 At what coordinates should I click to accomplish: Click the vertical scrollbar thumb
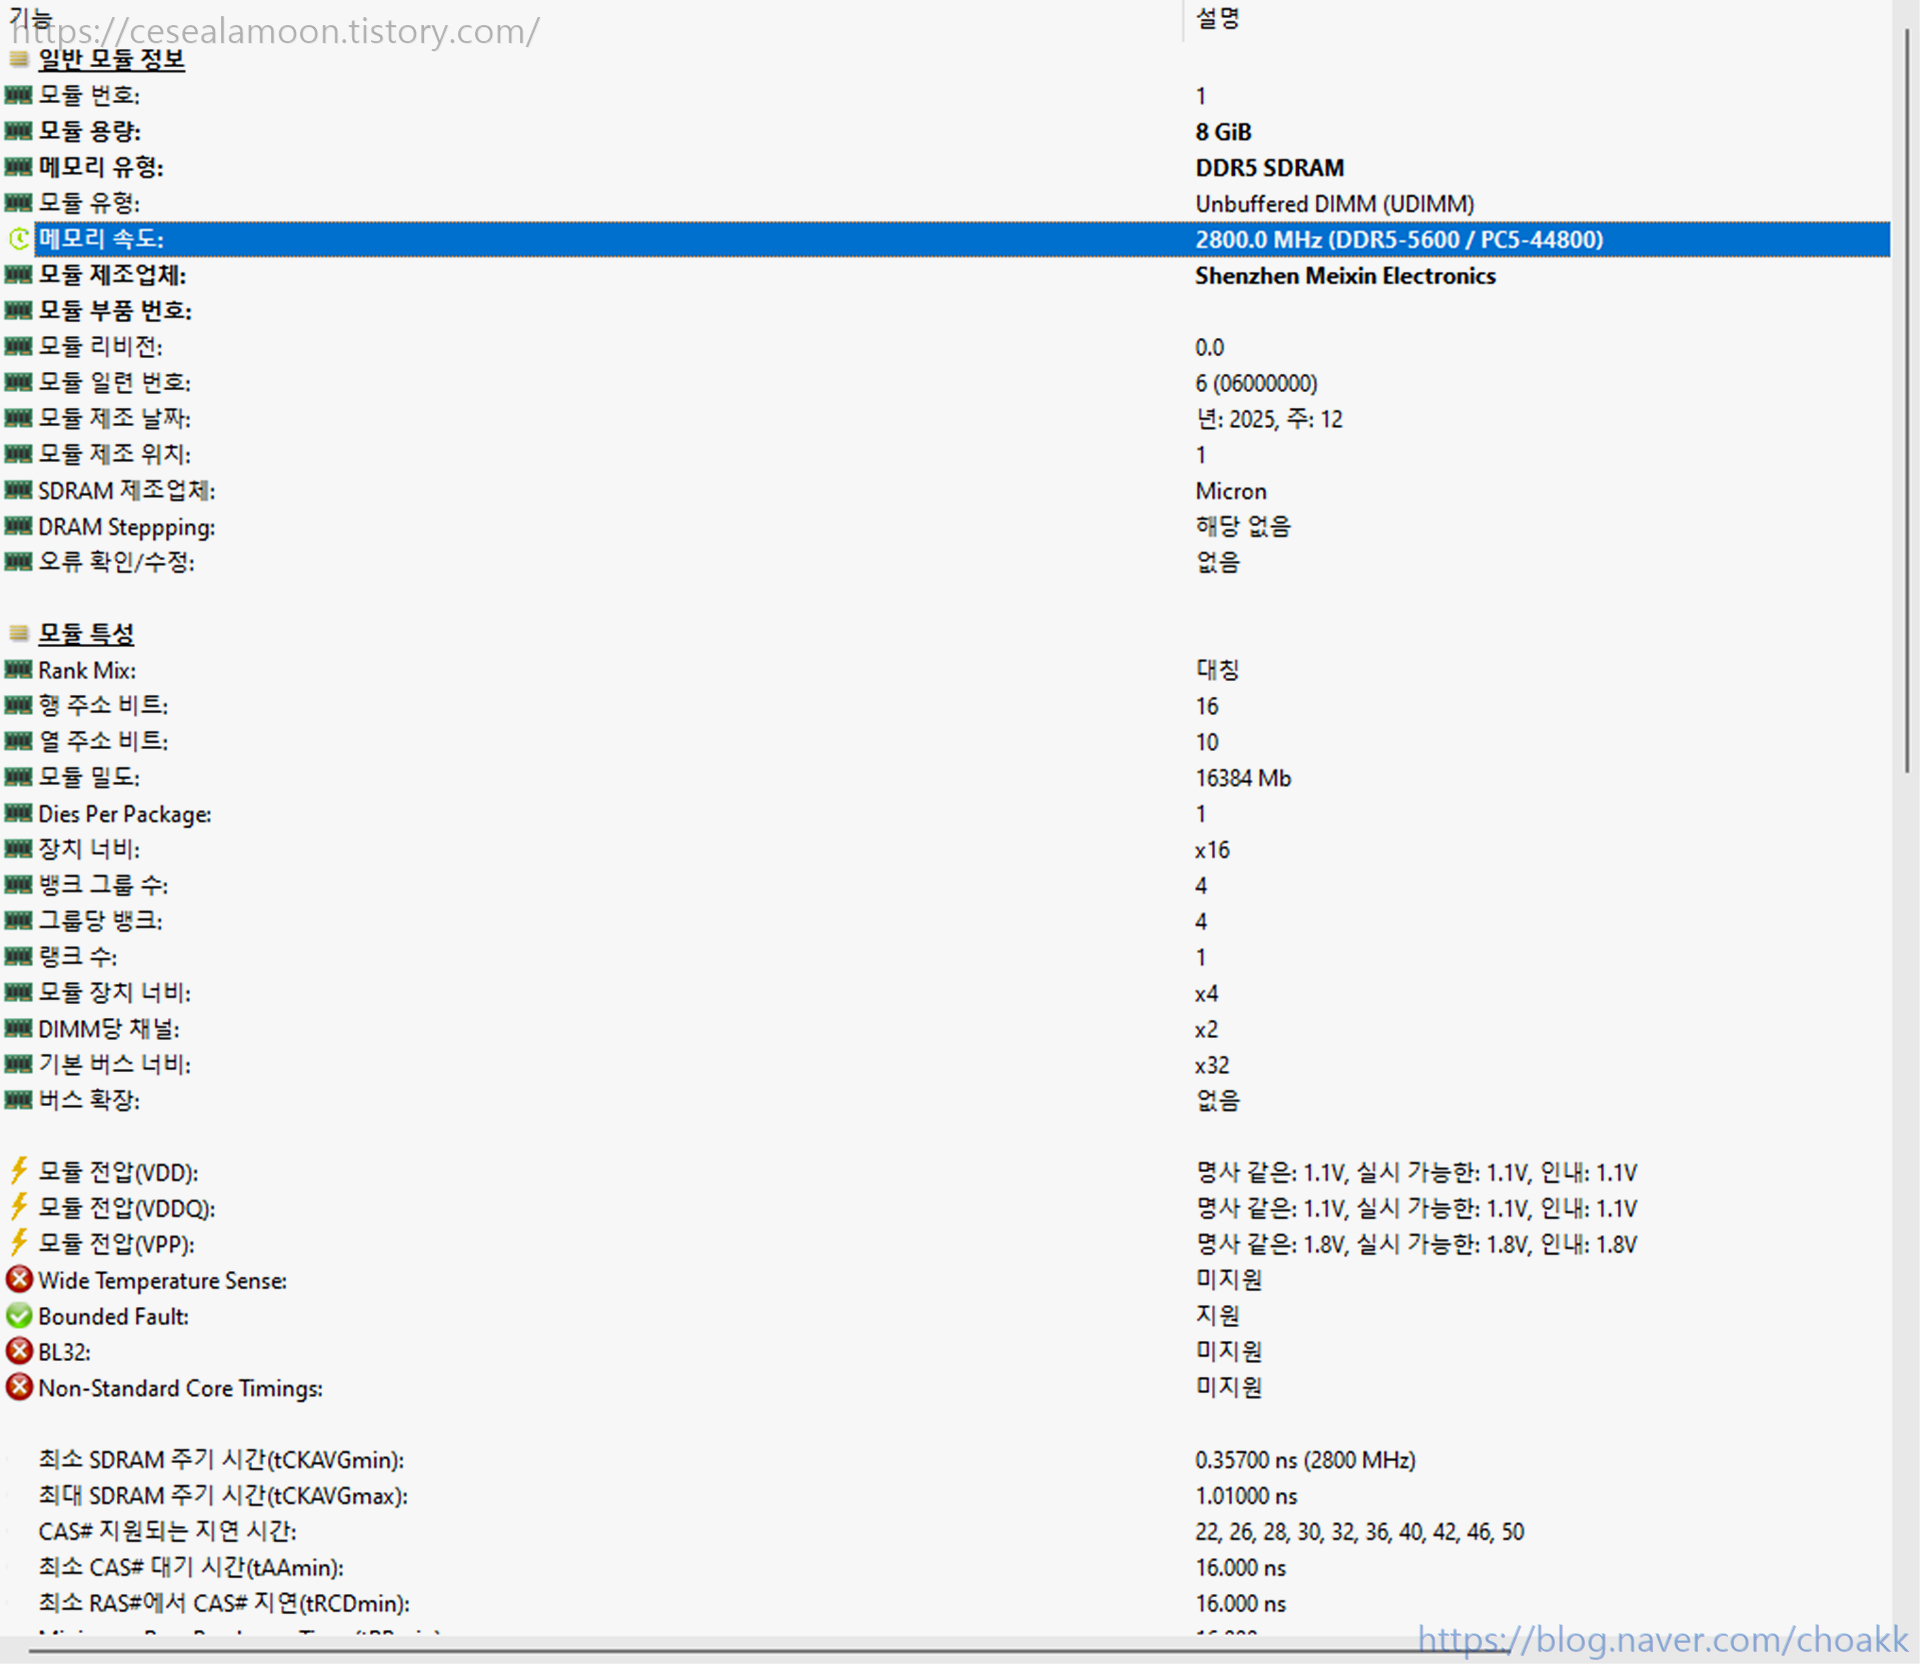tap(1906, 400)
